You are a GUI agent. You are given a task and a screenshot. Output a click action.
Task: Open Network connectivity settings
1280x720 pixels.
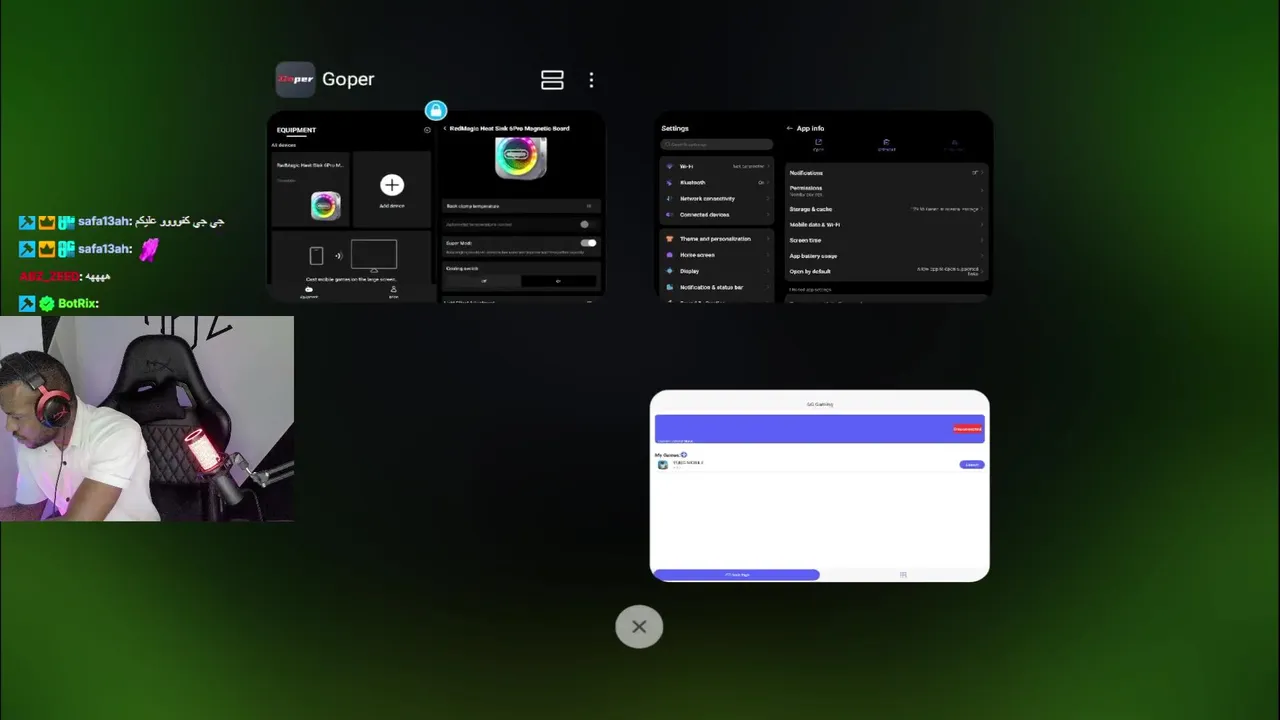(717, 198)
